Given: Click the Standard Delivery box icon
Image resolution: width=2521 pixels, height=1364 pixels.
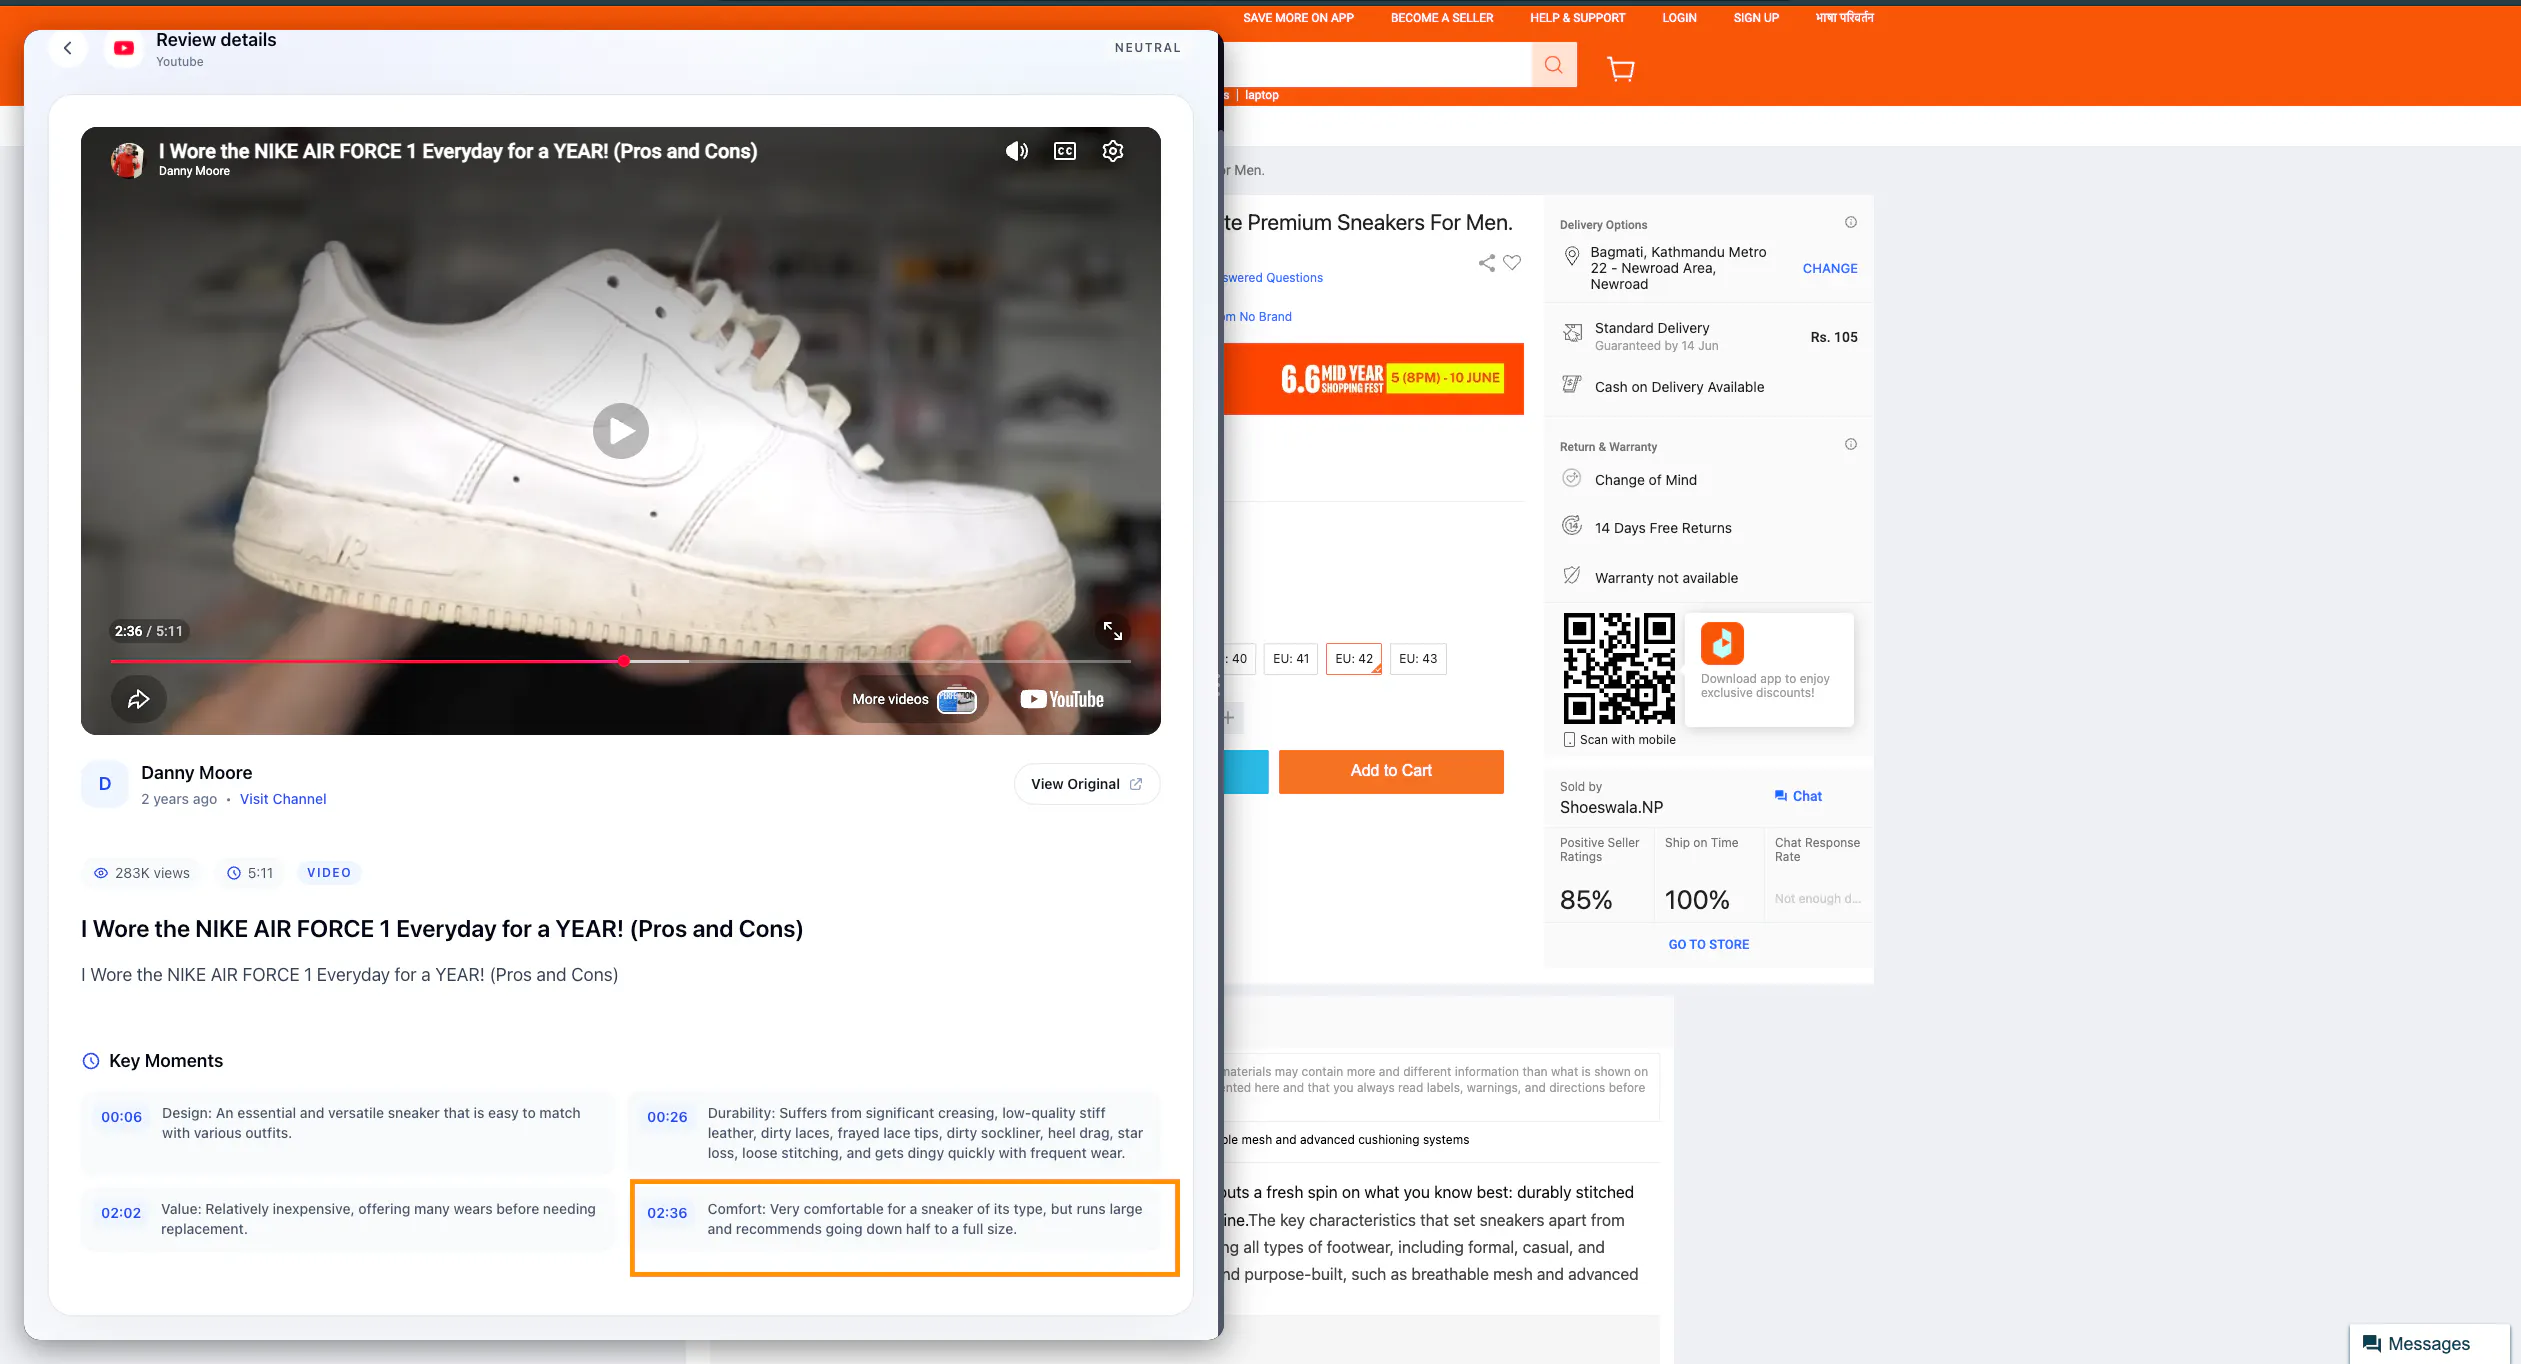Looking at the screenshot, I should (1572, 333).
